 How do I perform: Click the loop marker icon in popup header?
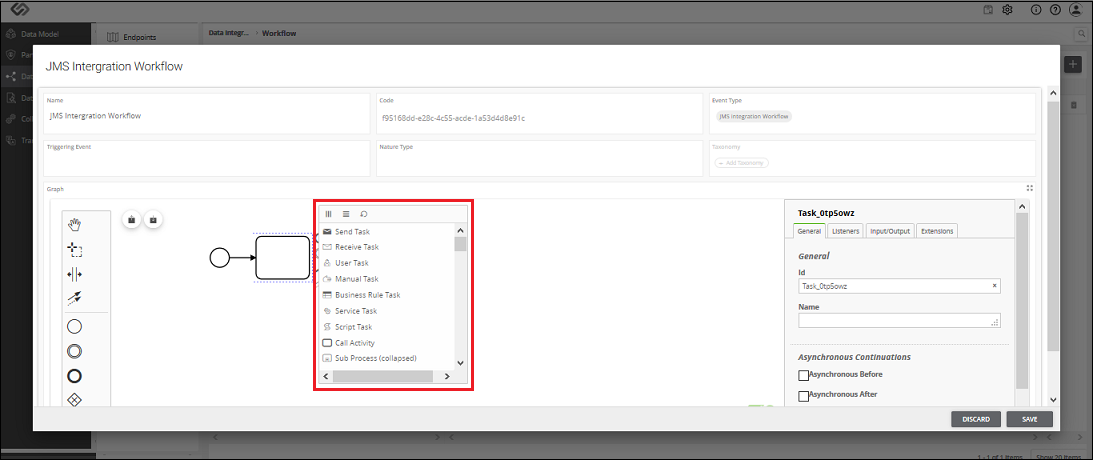coord(363,214)
